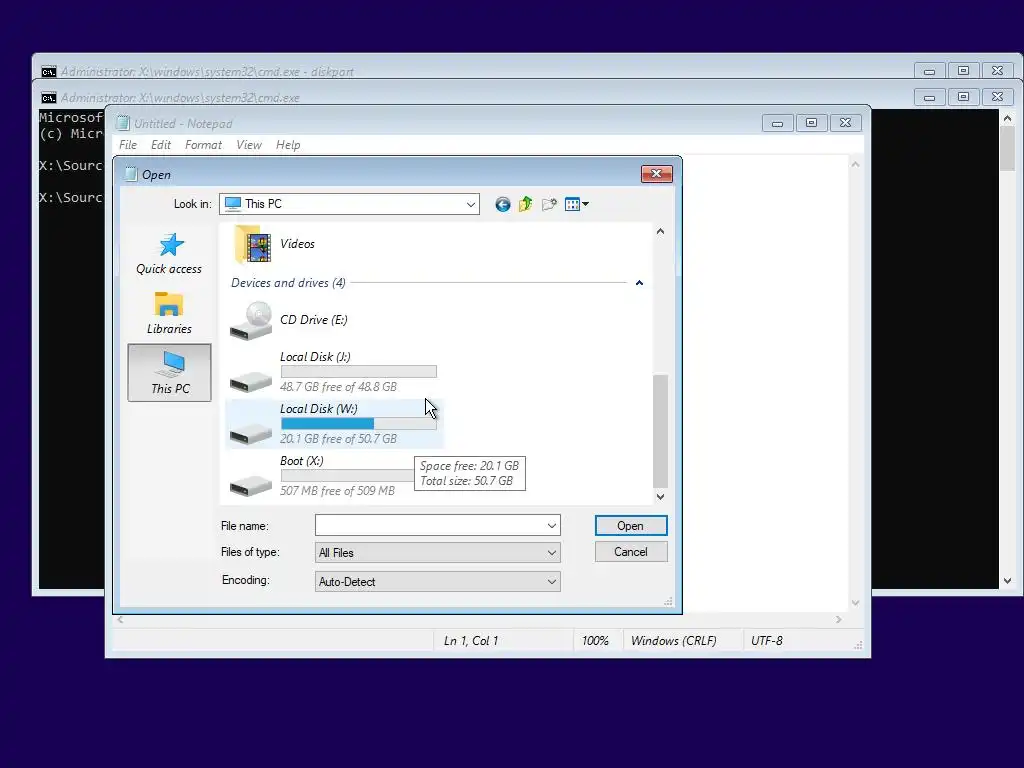Click the 'CD Drive (E:)' label
The height and width of the screenshot is (768, 1024).
313,320
